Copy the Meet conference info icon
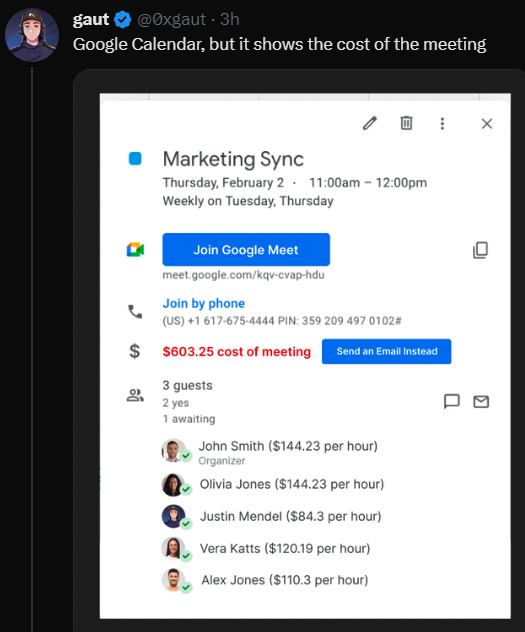The height and width of the screenshot is (632, 525). (480, 250)
